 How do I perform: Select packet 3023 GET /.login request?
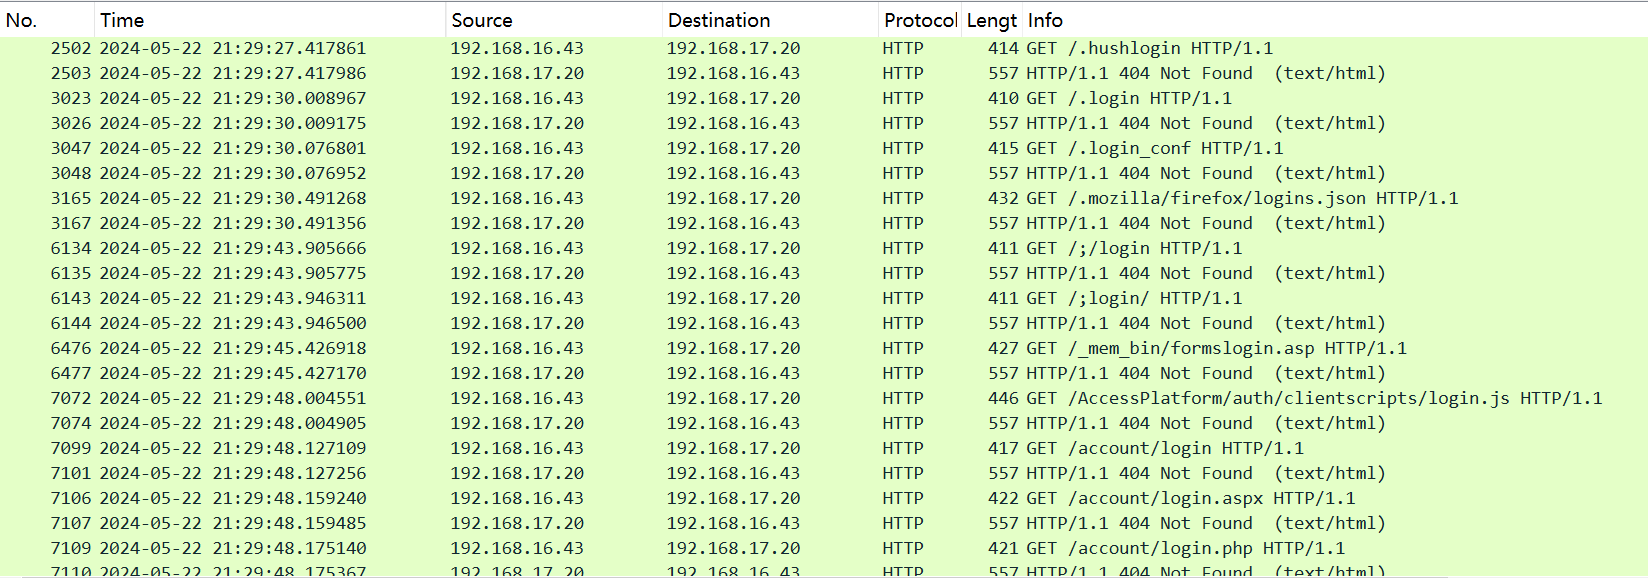(1129, 98)
